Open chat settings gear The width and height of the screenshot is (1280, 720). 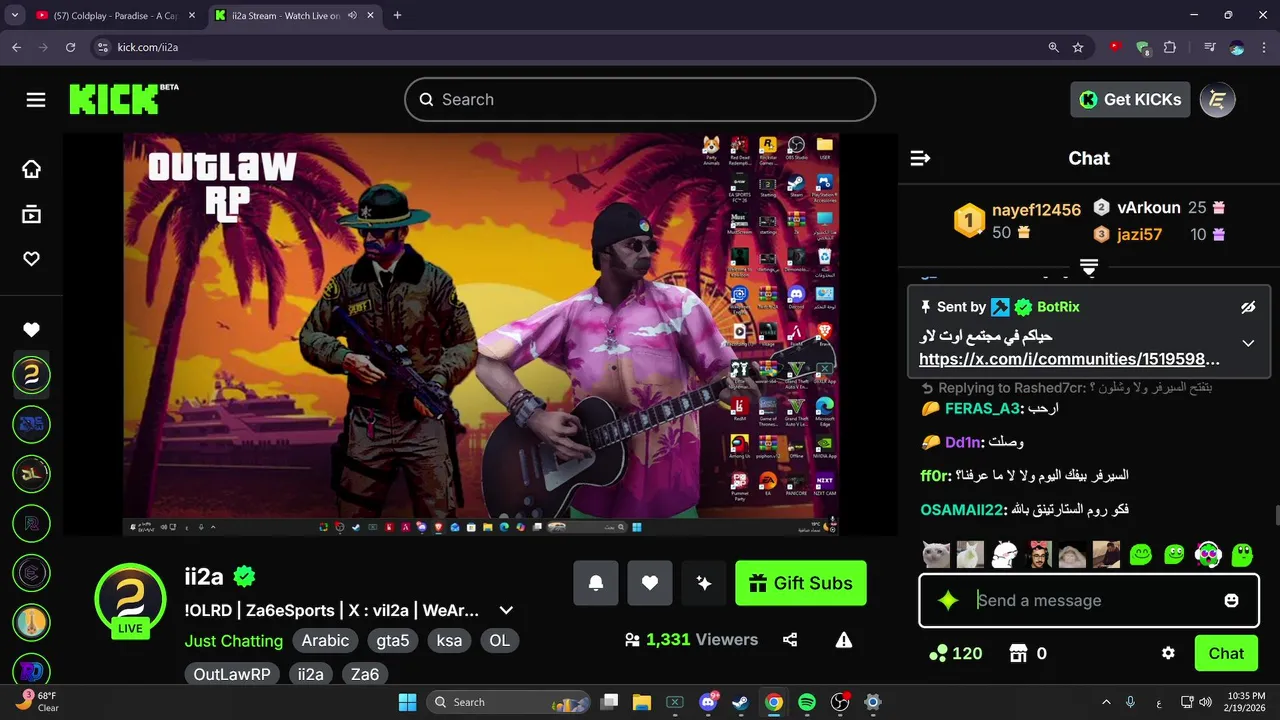(x=1168, y=653)
